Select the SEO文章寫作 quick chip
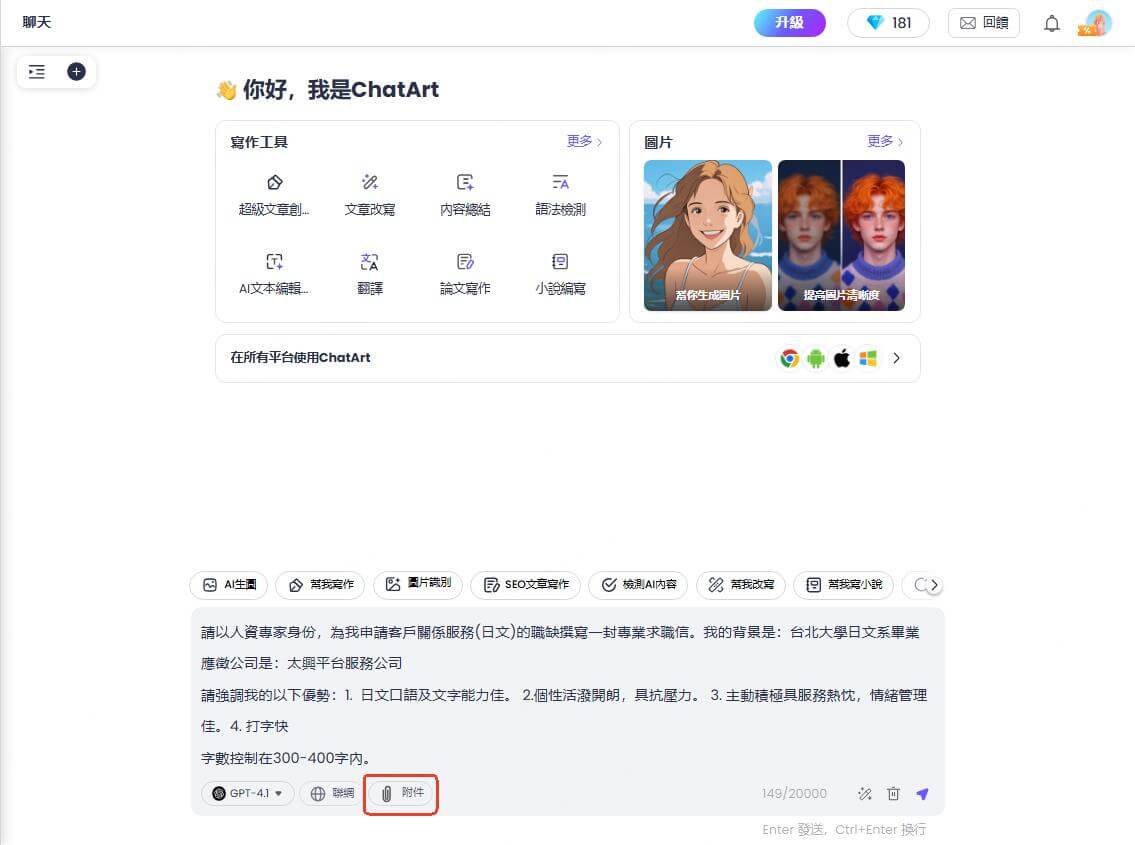This screenshot has height=845, width=1135. click(526, 585)
